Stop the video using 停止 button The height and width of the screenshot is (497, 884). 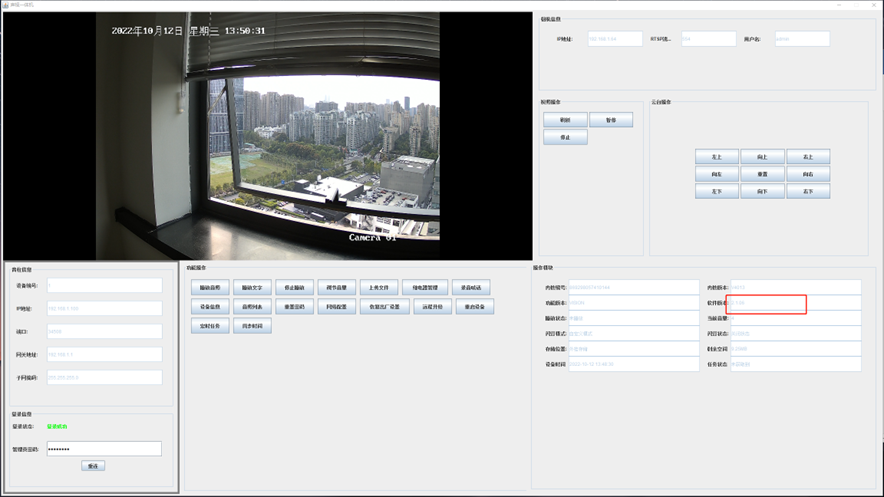pos(565,138)
